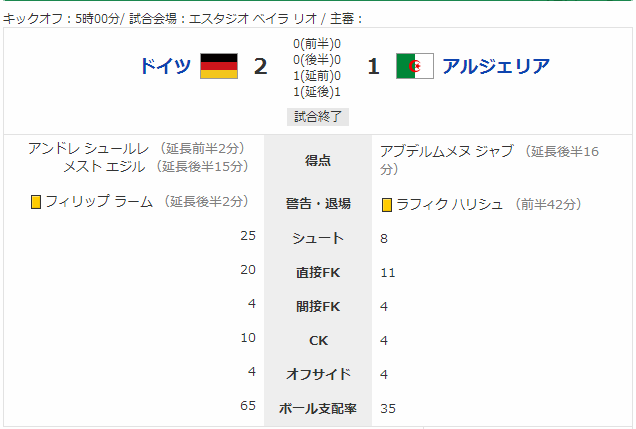Viewport: 636px width, 429px height.
Task: Click the 得点 row header
Action: [x=318, y=161]
